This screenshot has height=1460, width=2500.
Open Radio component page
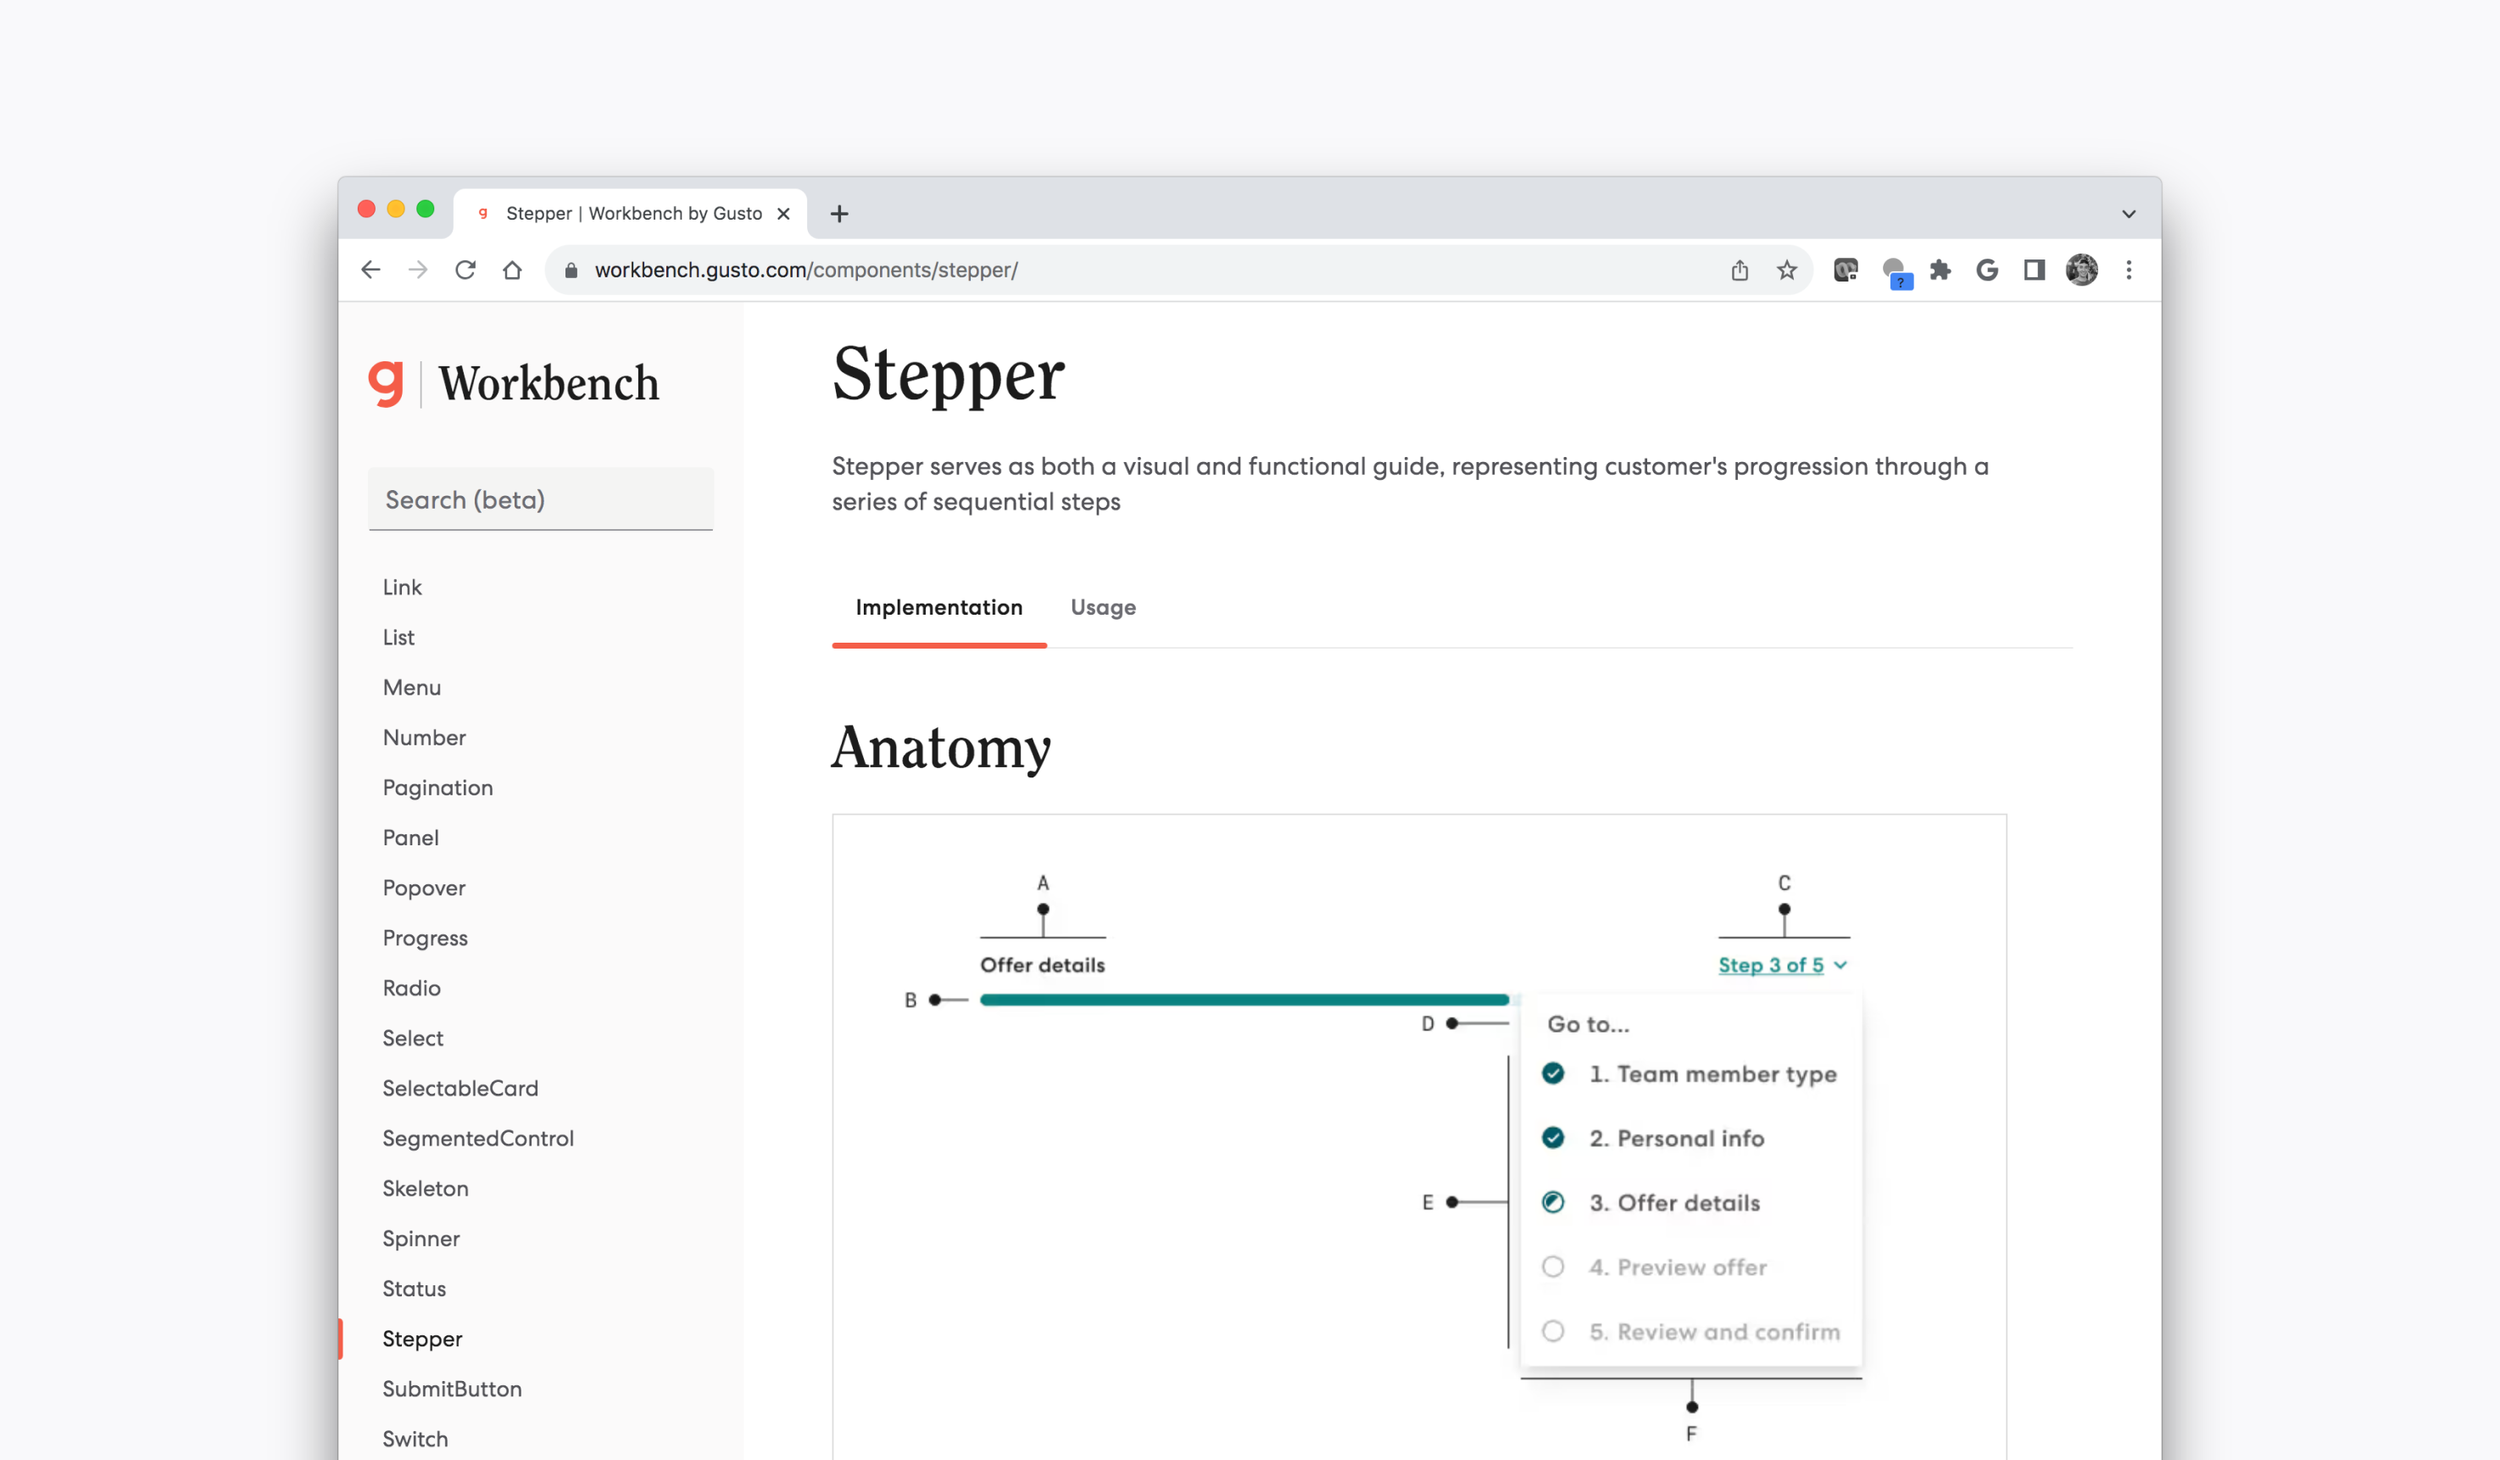pyautogui.click(x=411, y=988)
